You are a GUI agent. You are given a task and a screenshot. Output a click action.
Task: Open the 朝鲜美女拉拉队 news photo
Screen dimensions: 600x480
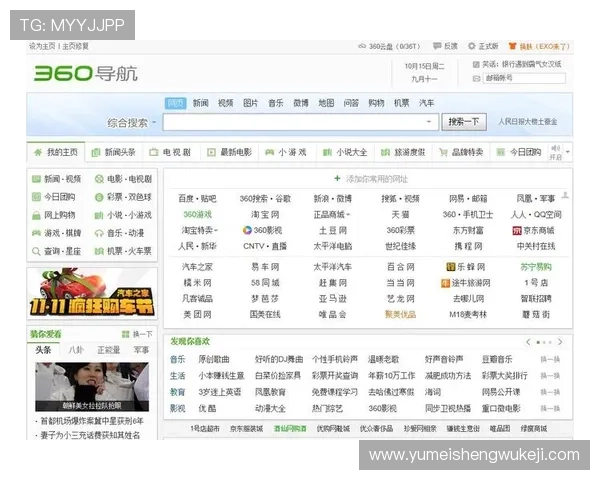tap(92, 387)
